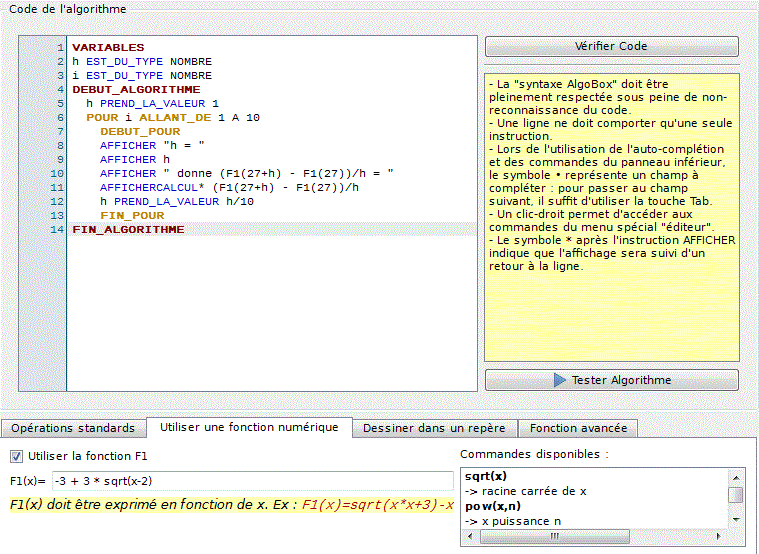Click the commands list scroll up arrow

click(x=735, y=477)
